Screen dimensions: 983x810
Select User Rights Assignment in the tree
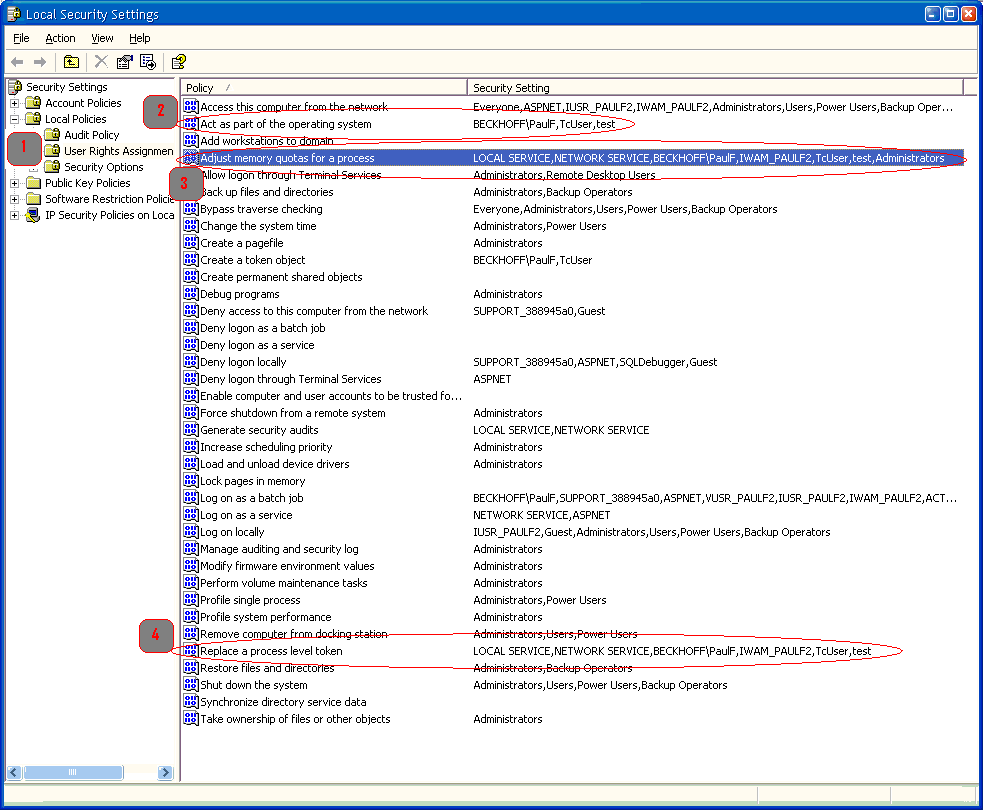tap(118, 151)
